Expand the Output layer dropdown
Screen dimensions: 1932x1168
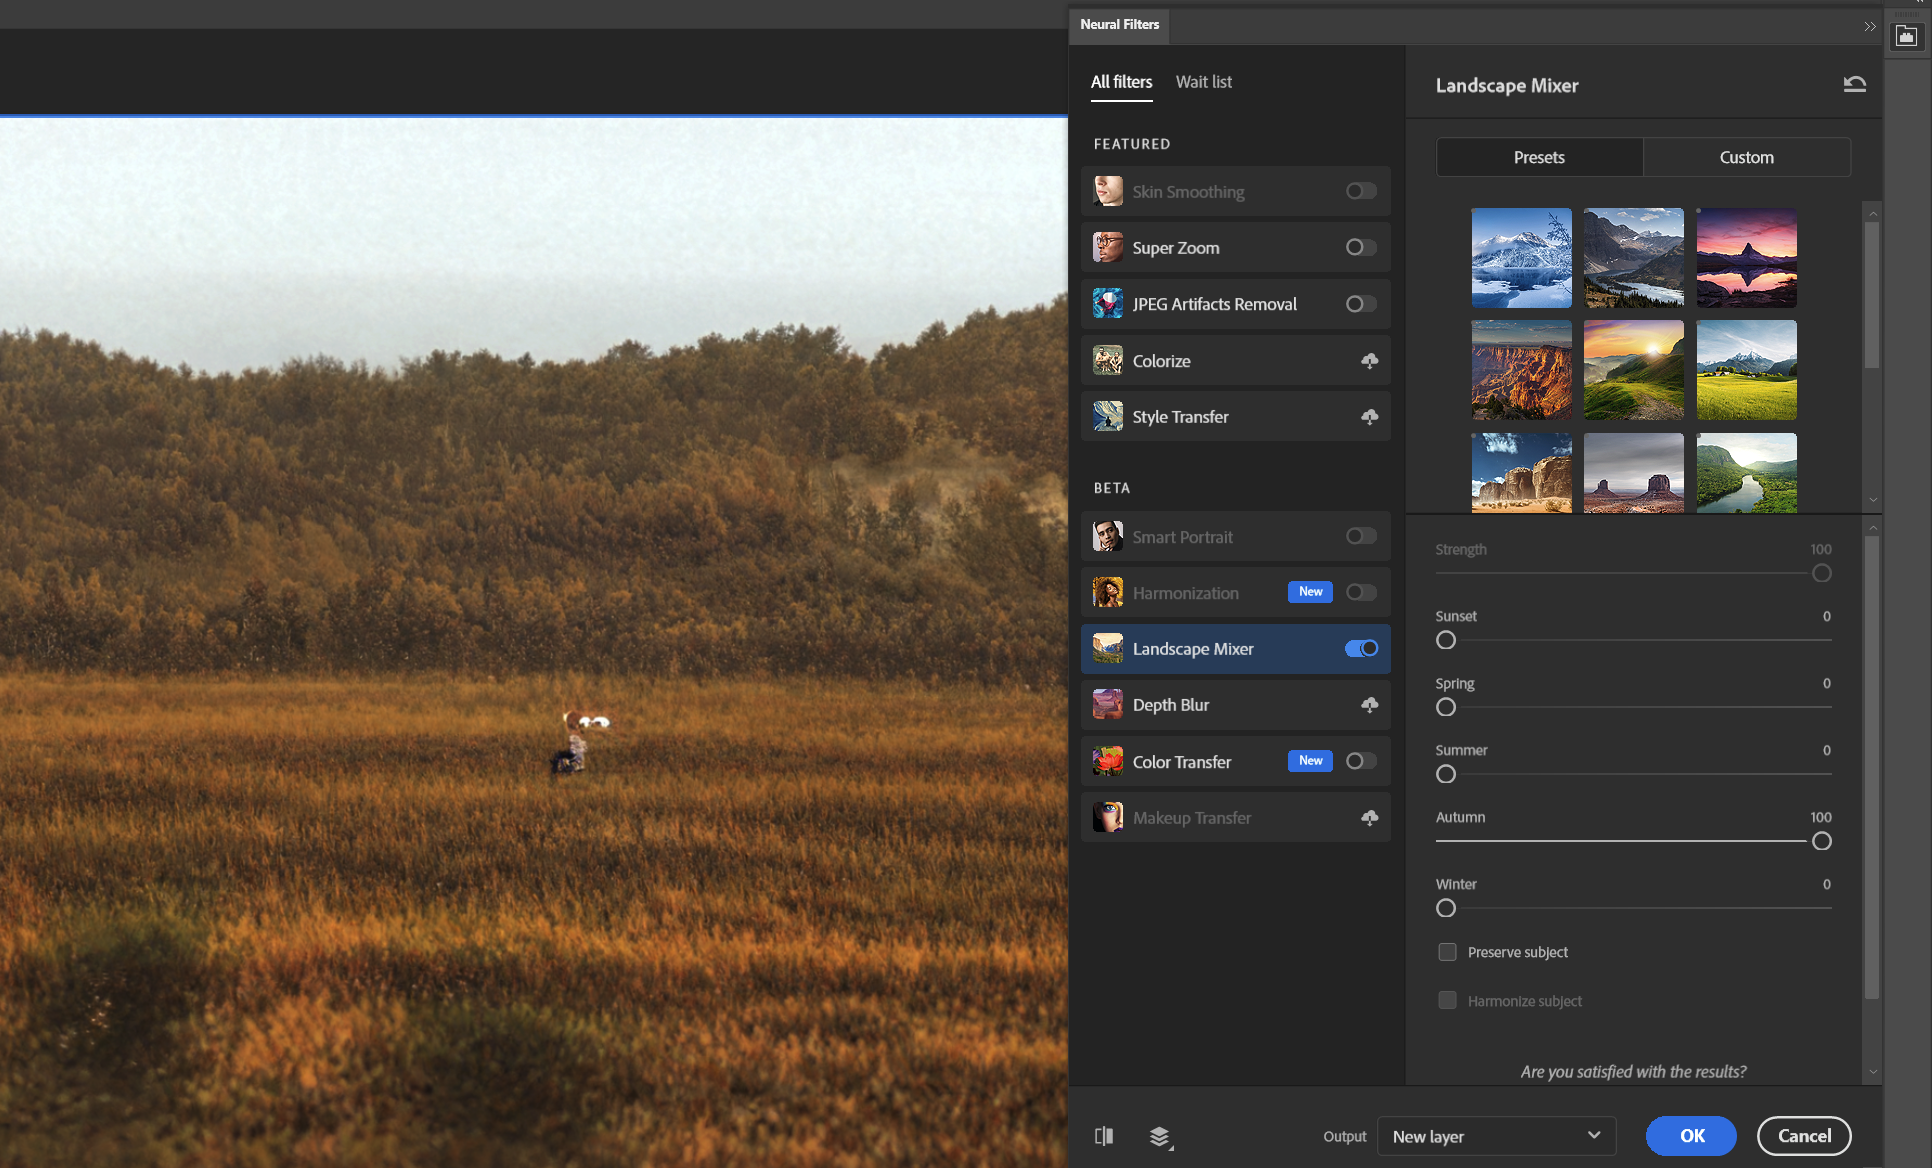[1593, 1135]
